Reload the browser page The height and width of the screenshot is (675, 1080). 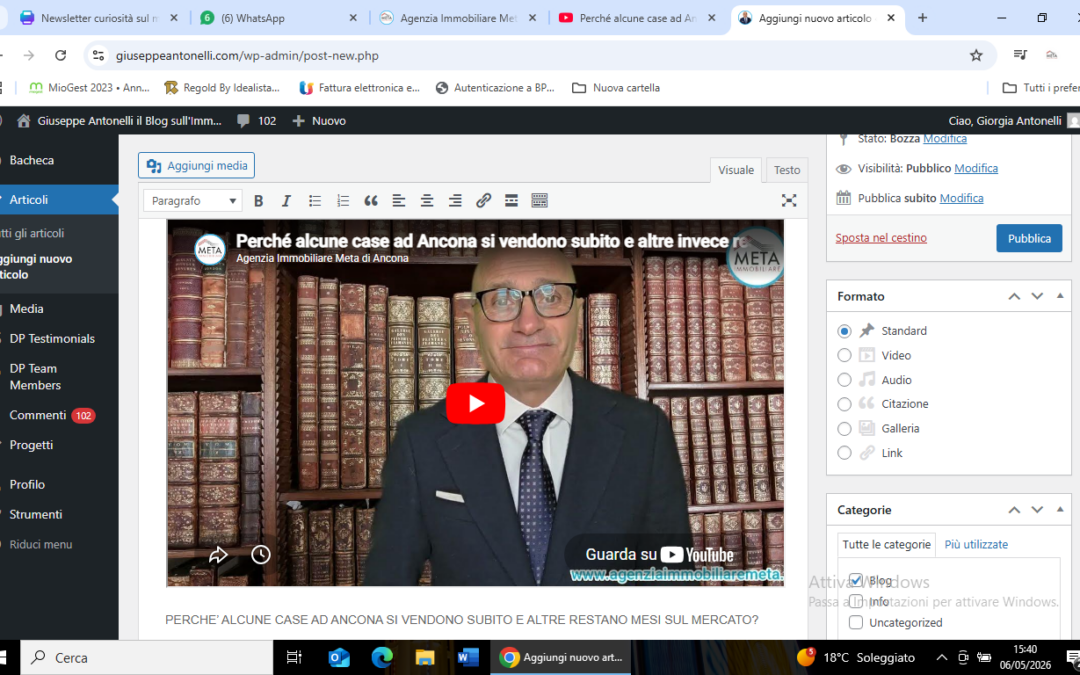tap(61, 55)
